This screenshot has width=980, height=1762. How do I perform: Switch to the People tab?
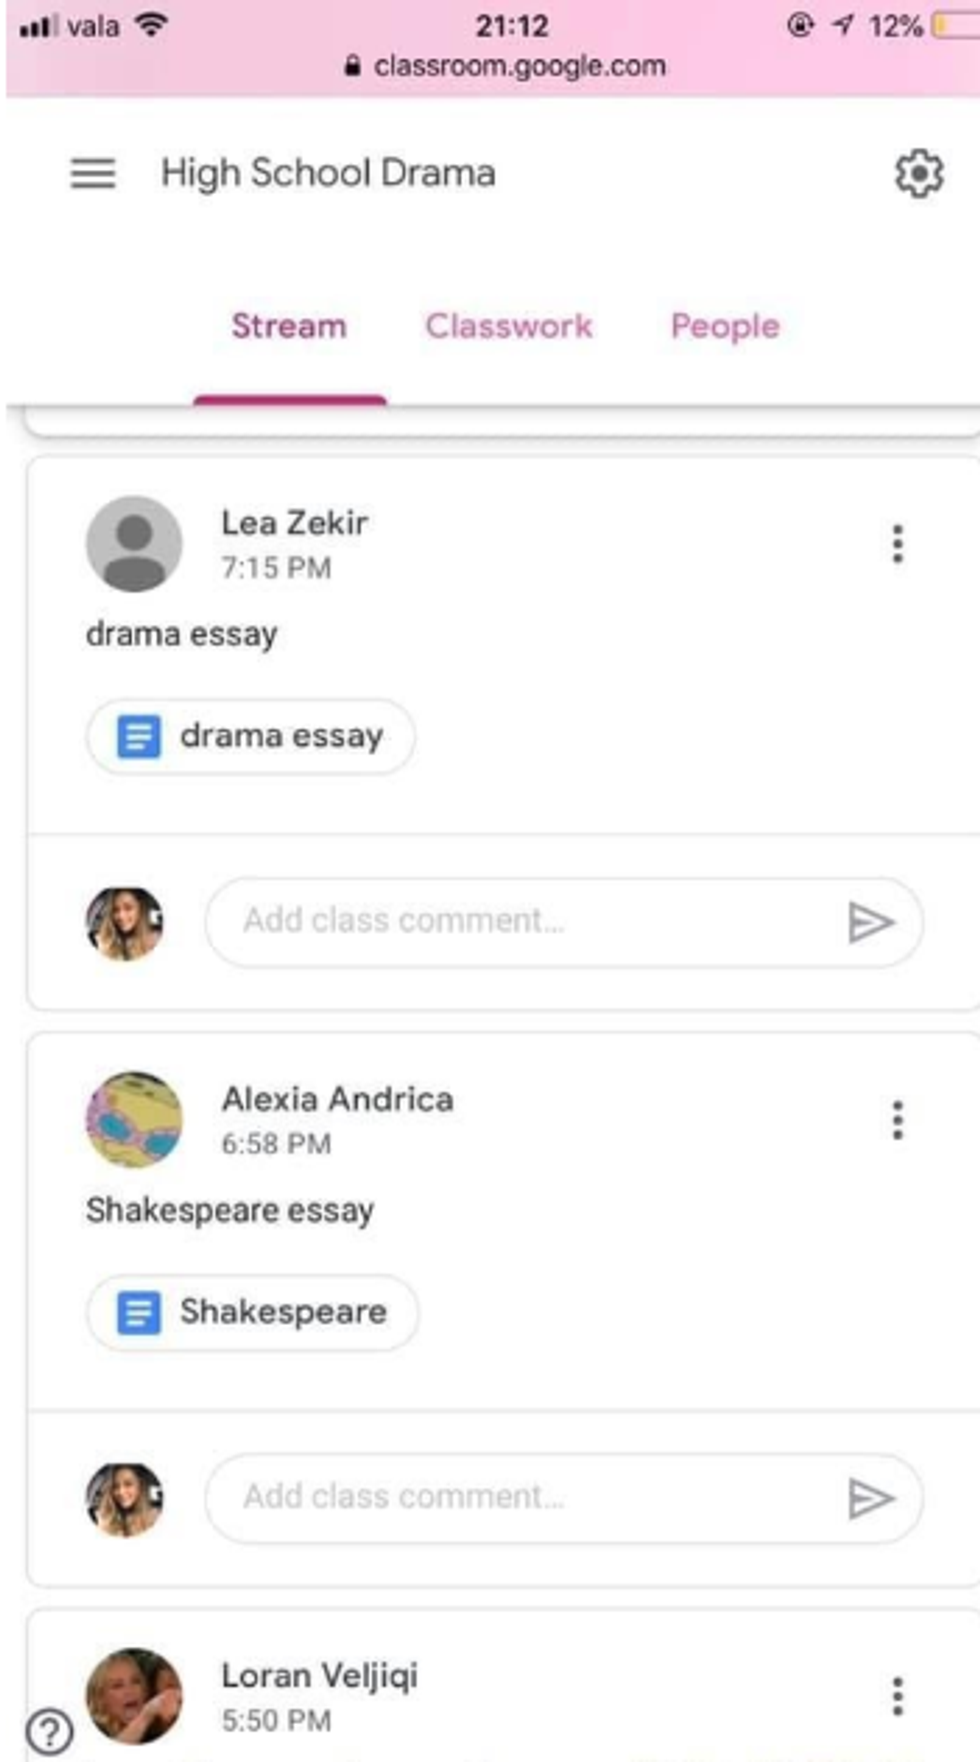(725, 326)
